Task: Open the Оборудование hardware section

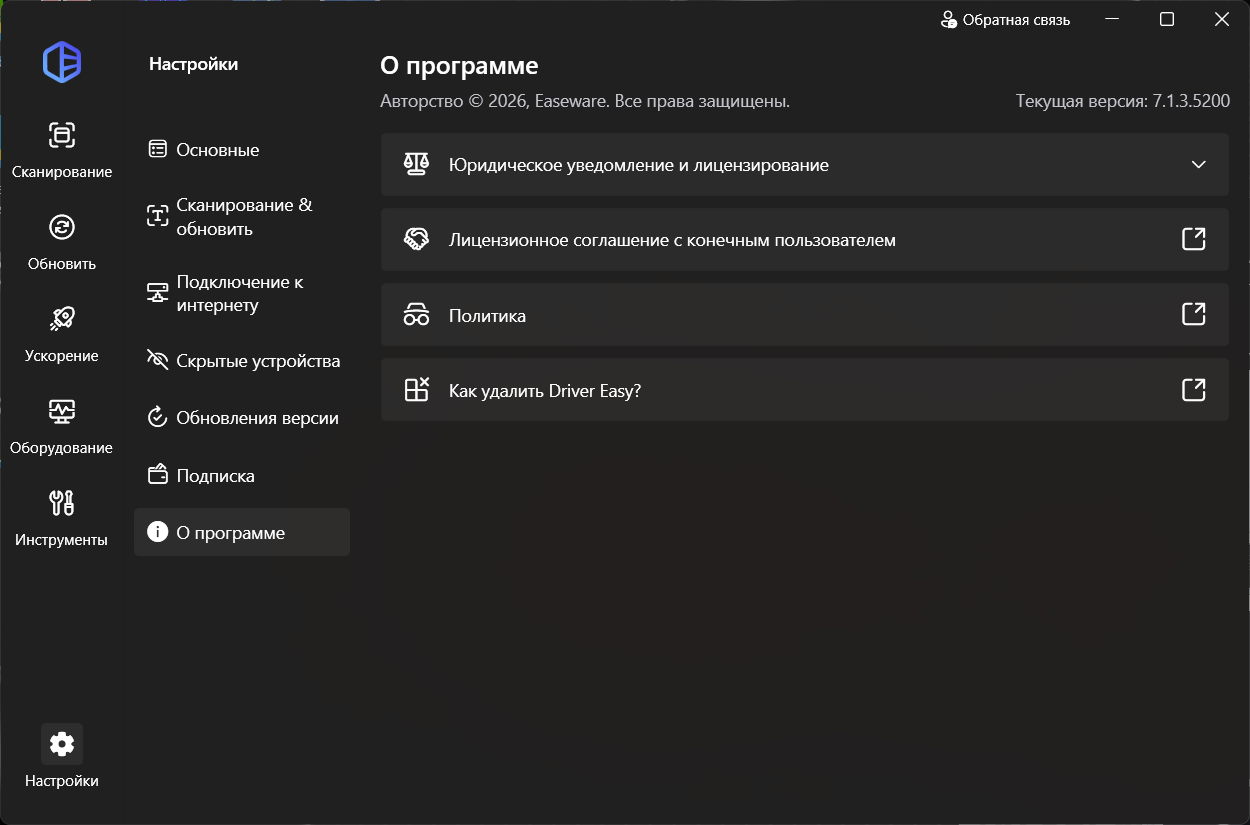Action: [x=62, y=426]
